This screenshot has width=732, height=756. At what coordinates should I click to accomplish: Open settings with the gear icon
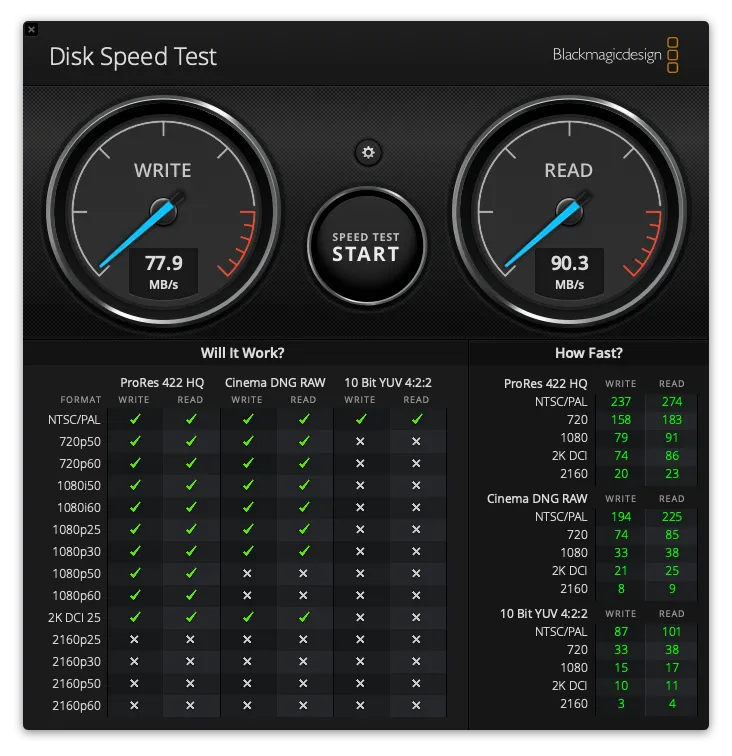(368, 152)
